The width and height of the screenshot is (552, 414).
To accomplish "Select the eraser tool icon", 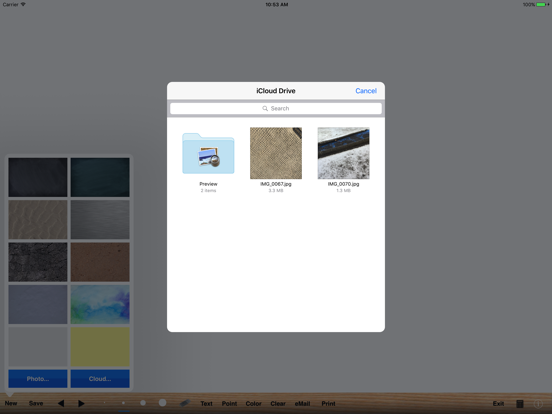I will pos(184,403).
